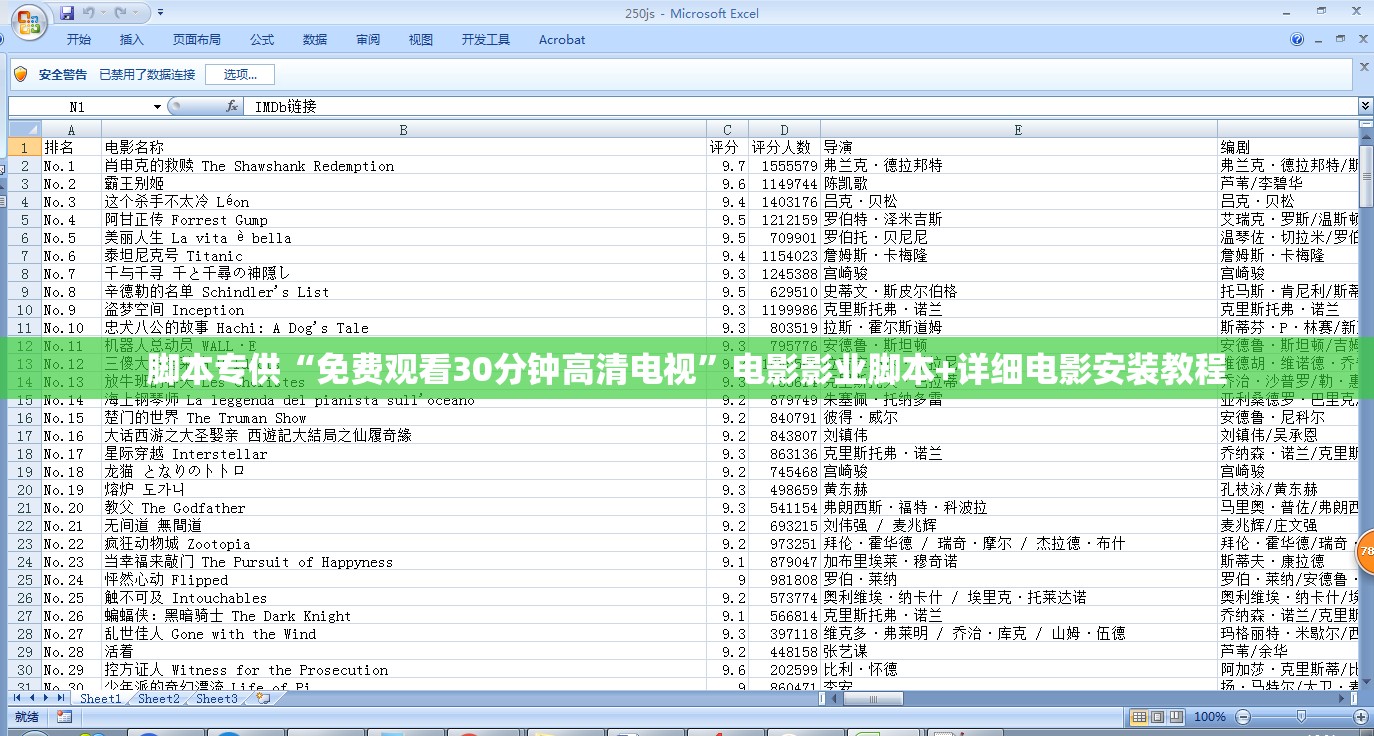Click header cell 评分人数
1374x736 pixels.
click(785, 147)
